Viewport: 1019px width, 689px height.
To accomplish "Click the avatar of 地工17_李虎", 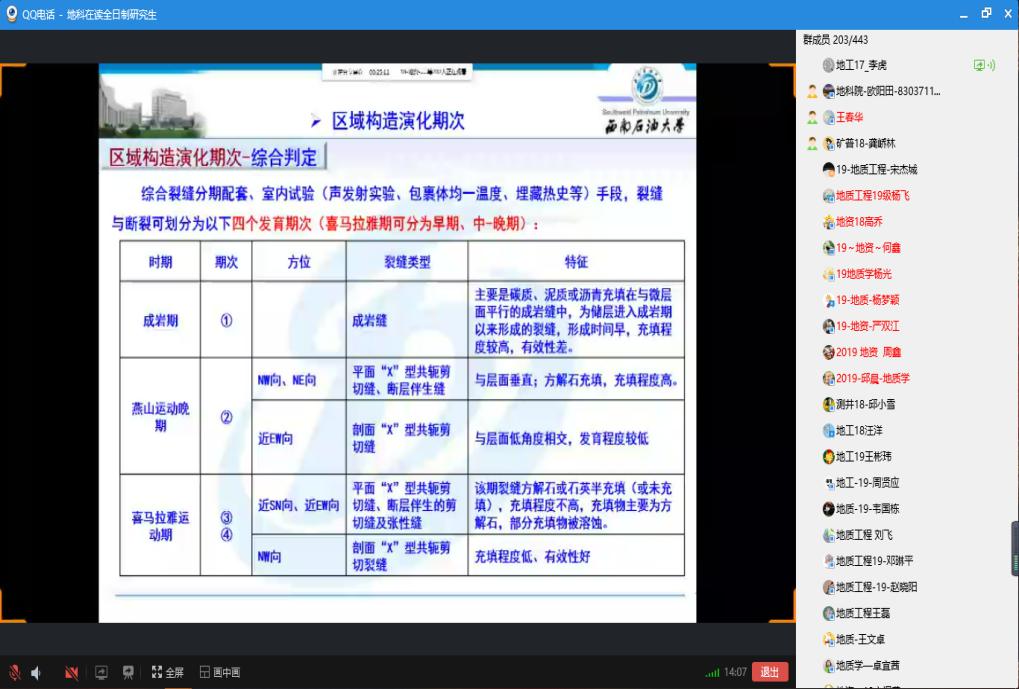I will [828, 65].
